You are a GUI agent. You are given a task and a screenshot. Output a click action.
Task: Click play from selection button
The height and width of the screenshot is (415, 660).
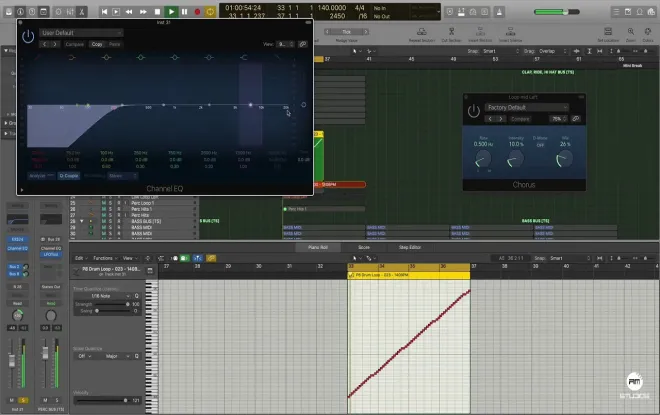[116, 12]
